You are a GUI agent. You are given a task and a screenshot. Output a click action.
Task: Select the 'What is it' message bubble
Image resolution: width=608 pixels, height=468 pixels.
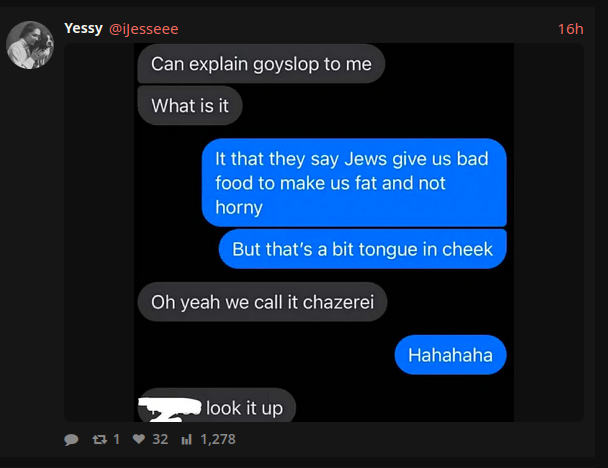coord(190,105)
